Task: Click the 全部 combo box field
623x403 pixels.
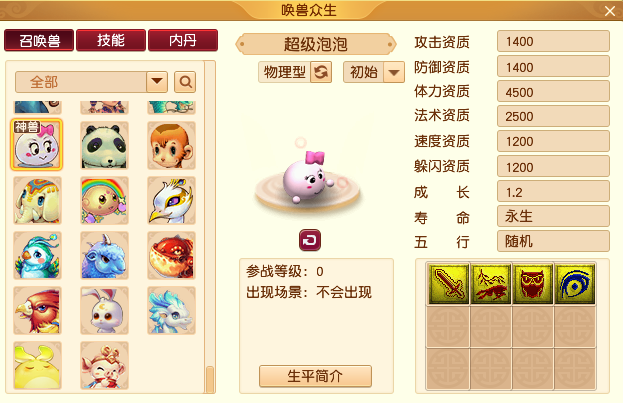Action: [x=91, y=82]
